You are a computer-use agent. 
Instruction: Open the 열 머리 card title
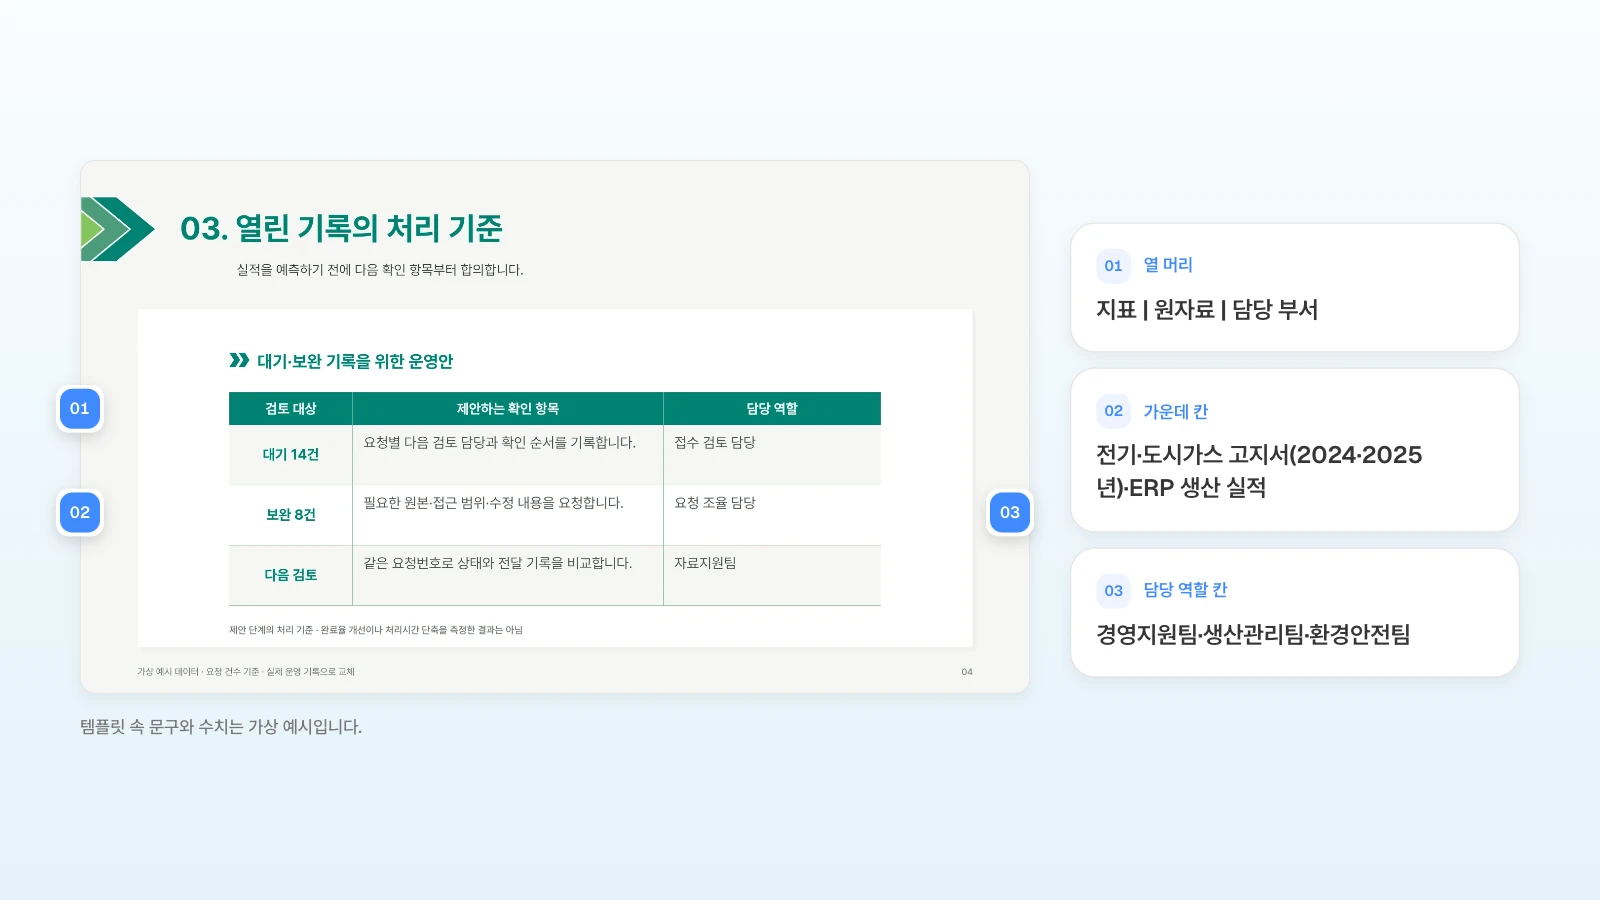pos(1168,265)
